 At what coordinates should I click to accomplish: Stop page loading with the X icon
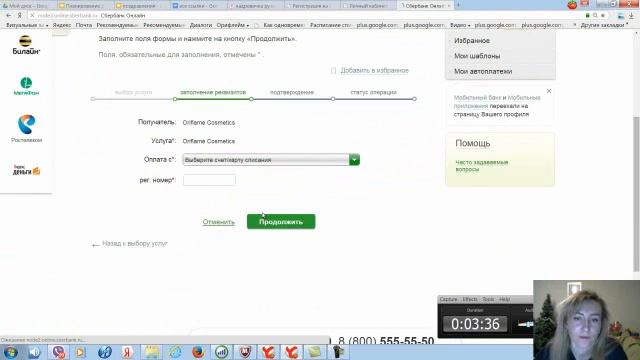[32, 15]
